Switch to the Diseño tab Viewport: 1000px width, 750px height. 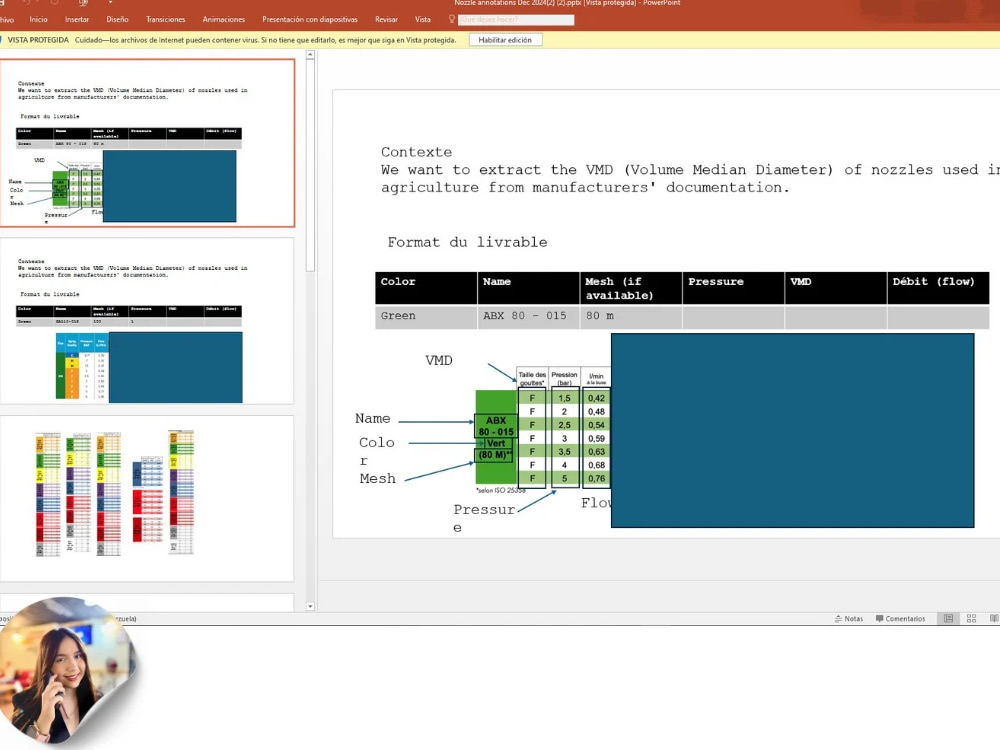click(x=117, y=19)
